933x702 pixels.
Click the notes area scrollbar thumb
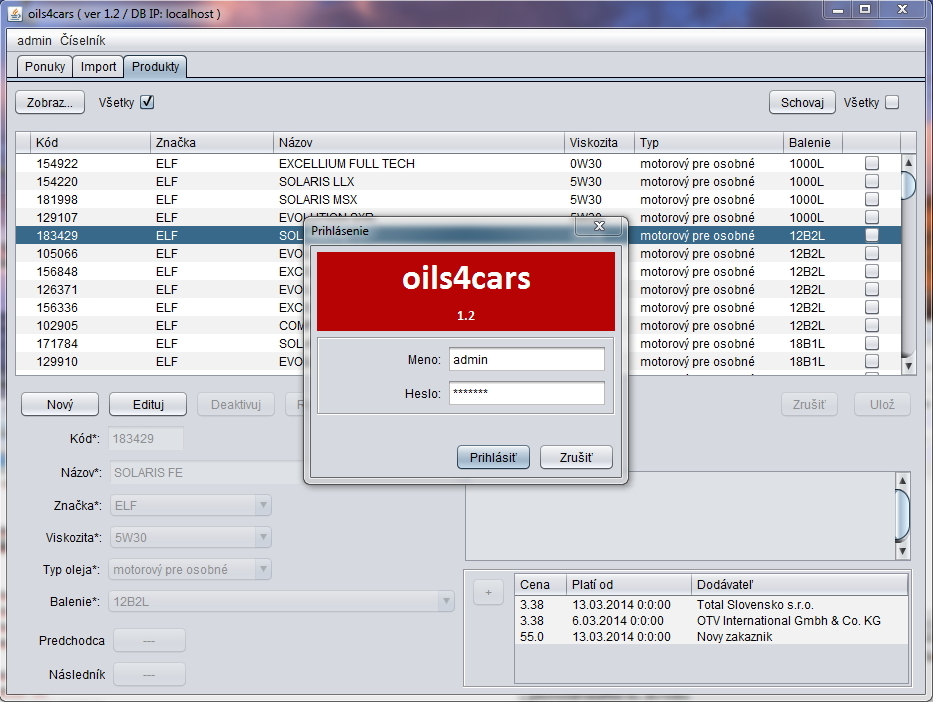(902, 516)
